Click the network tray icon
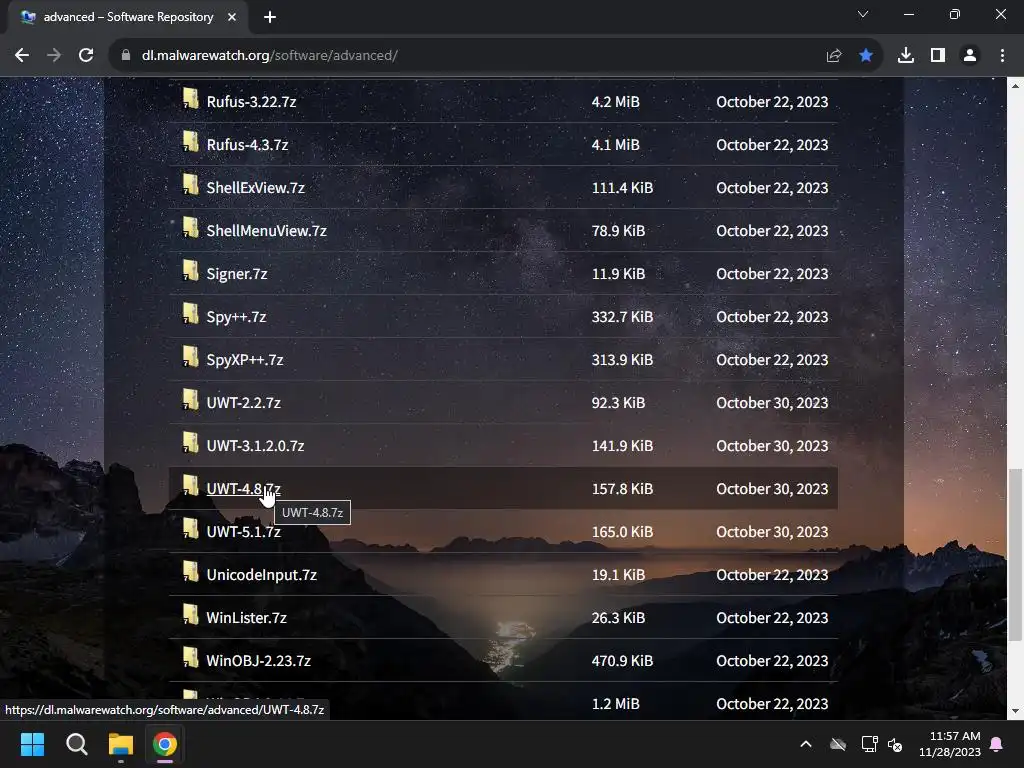Image resolution: width=1024 pixels, height=768 pixels. click(869, 744)
